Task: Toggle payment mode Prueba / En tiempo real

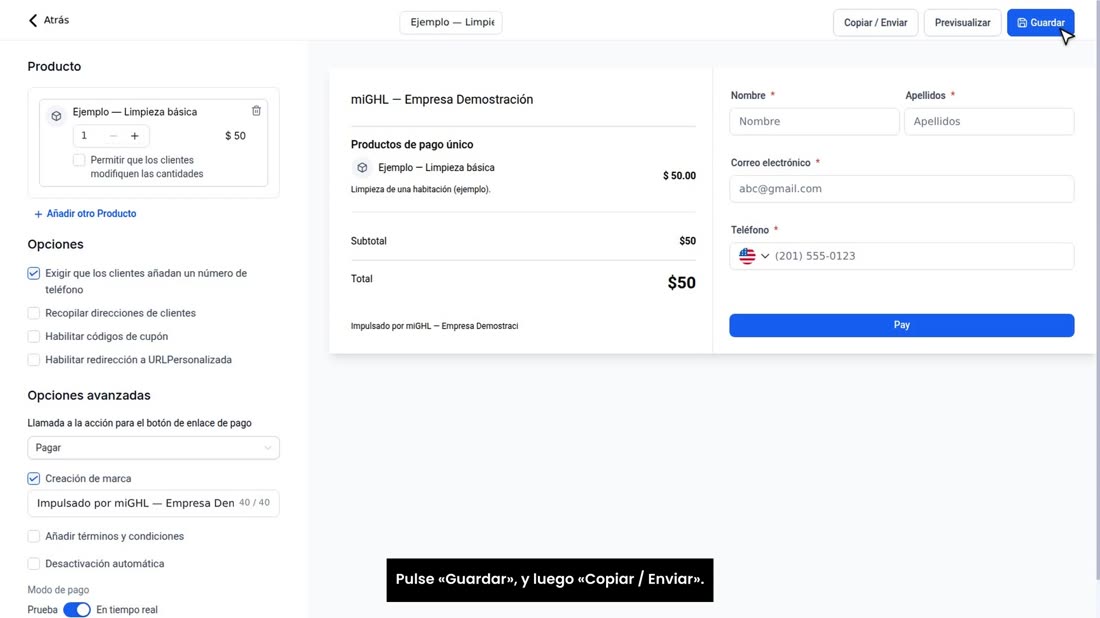Action: [x=76, y=610]
